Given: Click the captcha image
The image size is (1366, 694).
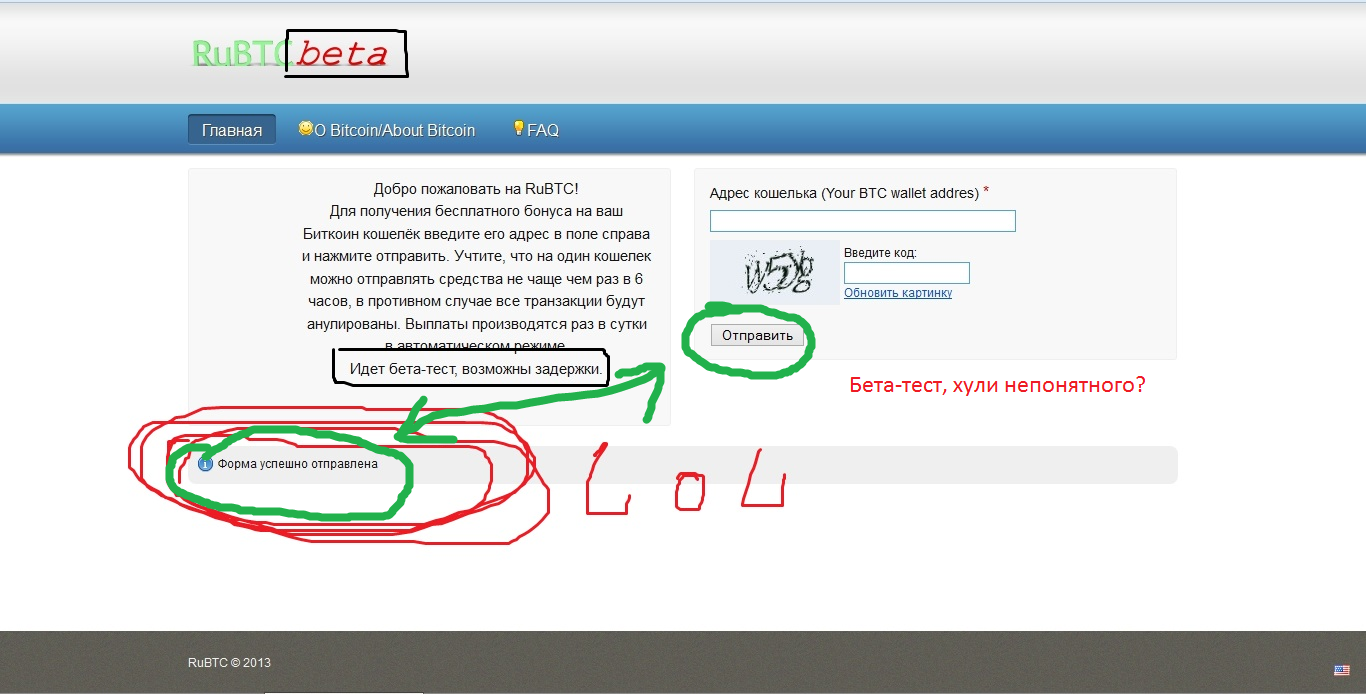Looking at the screenshot, I should click(x=775, y=272).
